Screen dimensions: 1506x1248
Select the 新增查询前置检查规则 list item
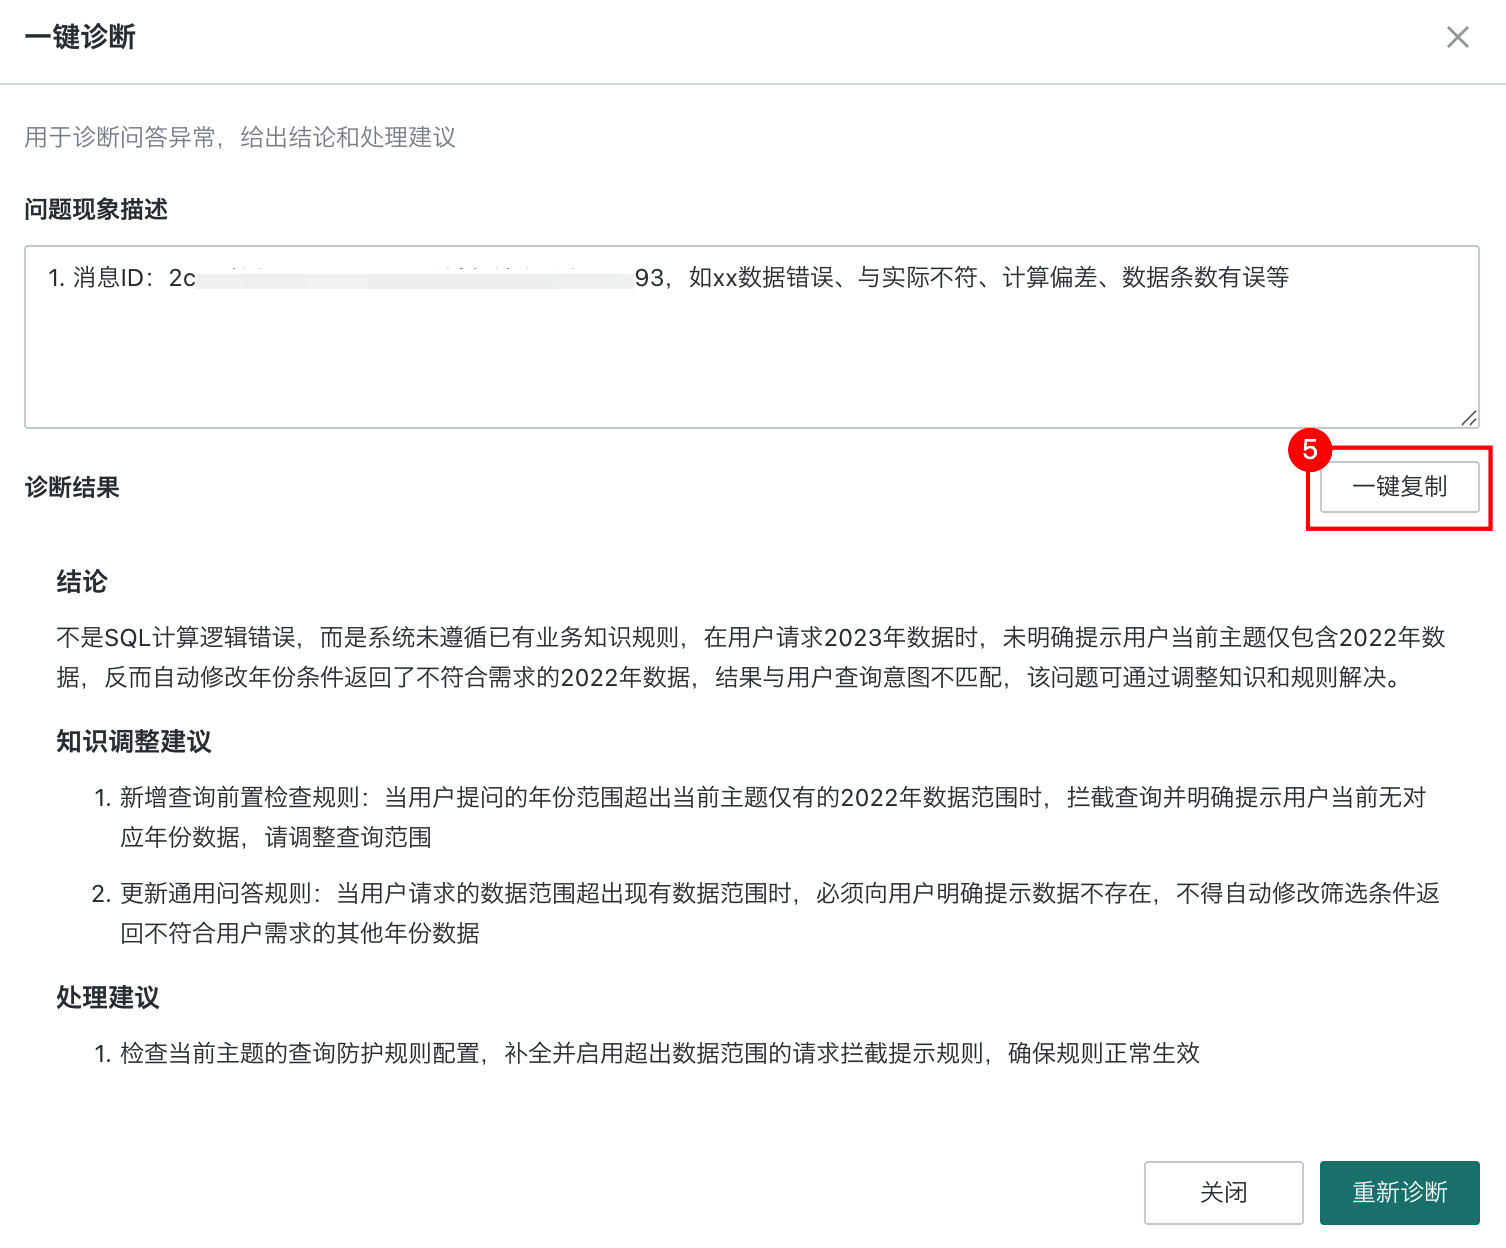760,817
